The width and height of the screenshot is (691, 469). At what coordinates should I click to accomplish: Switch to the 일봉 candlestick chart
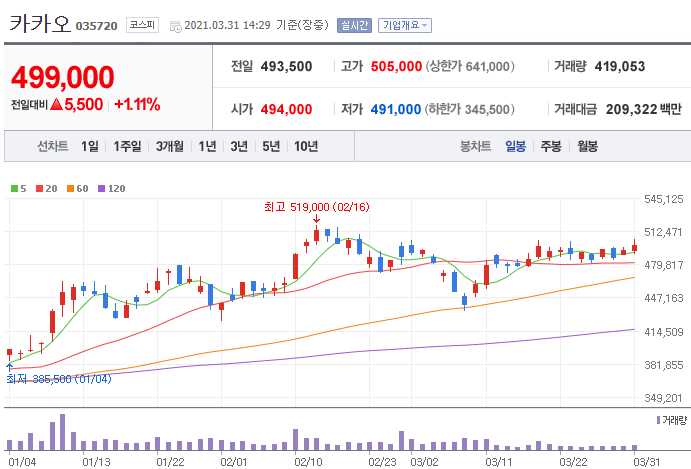click(516, 146)
